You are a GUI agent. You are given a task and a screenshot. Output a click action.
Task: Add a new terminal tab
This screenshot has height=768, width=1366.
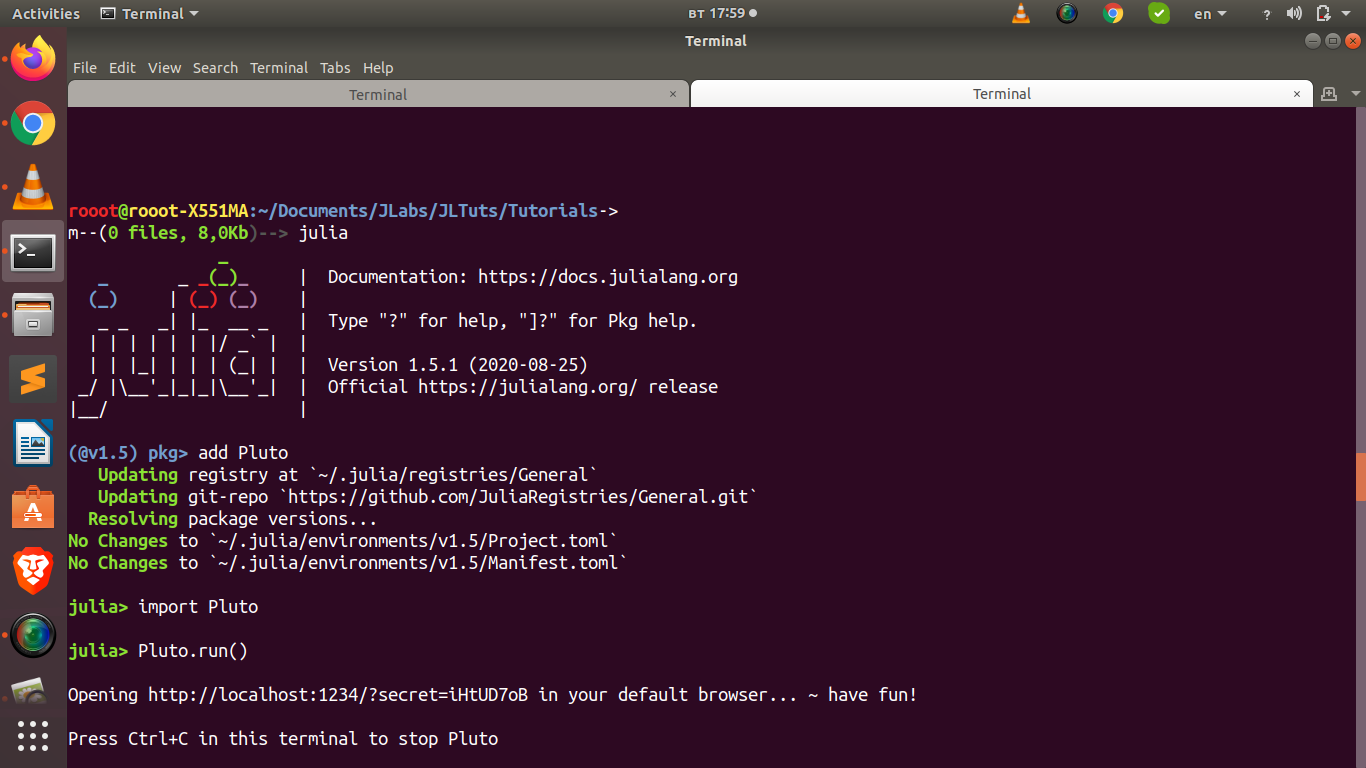pyautogui.click(x=1329, y=94)
